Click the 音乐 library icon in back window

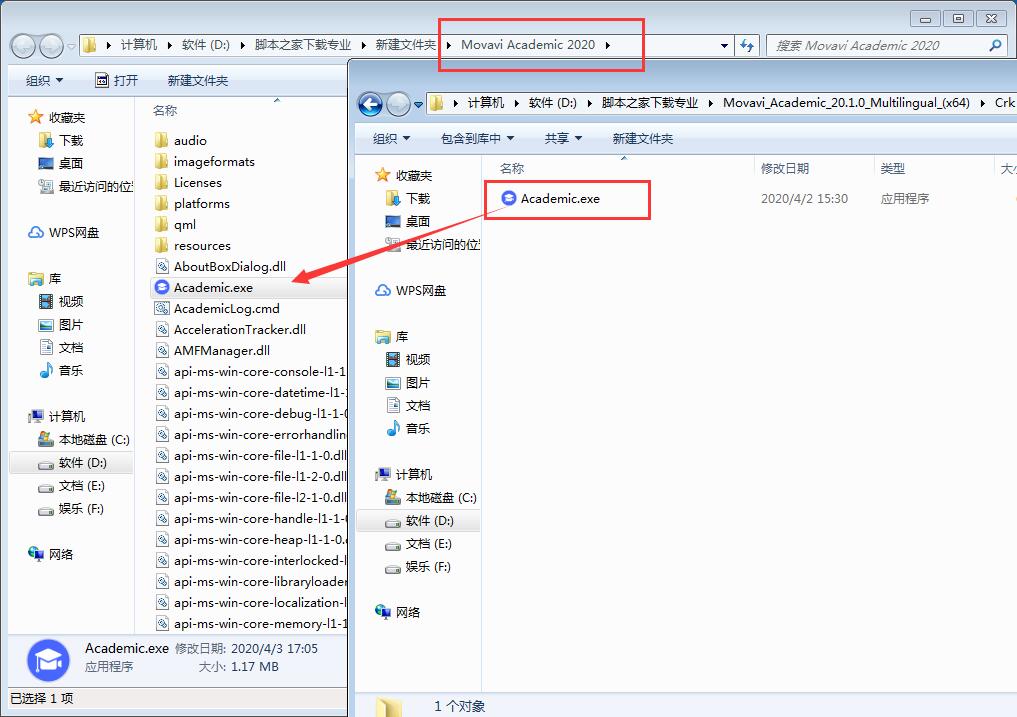click(46, 371)
